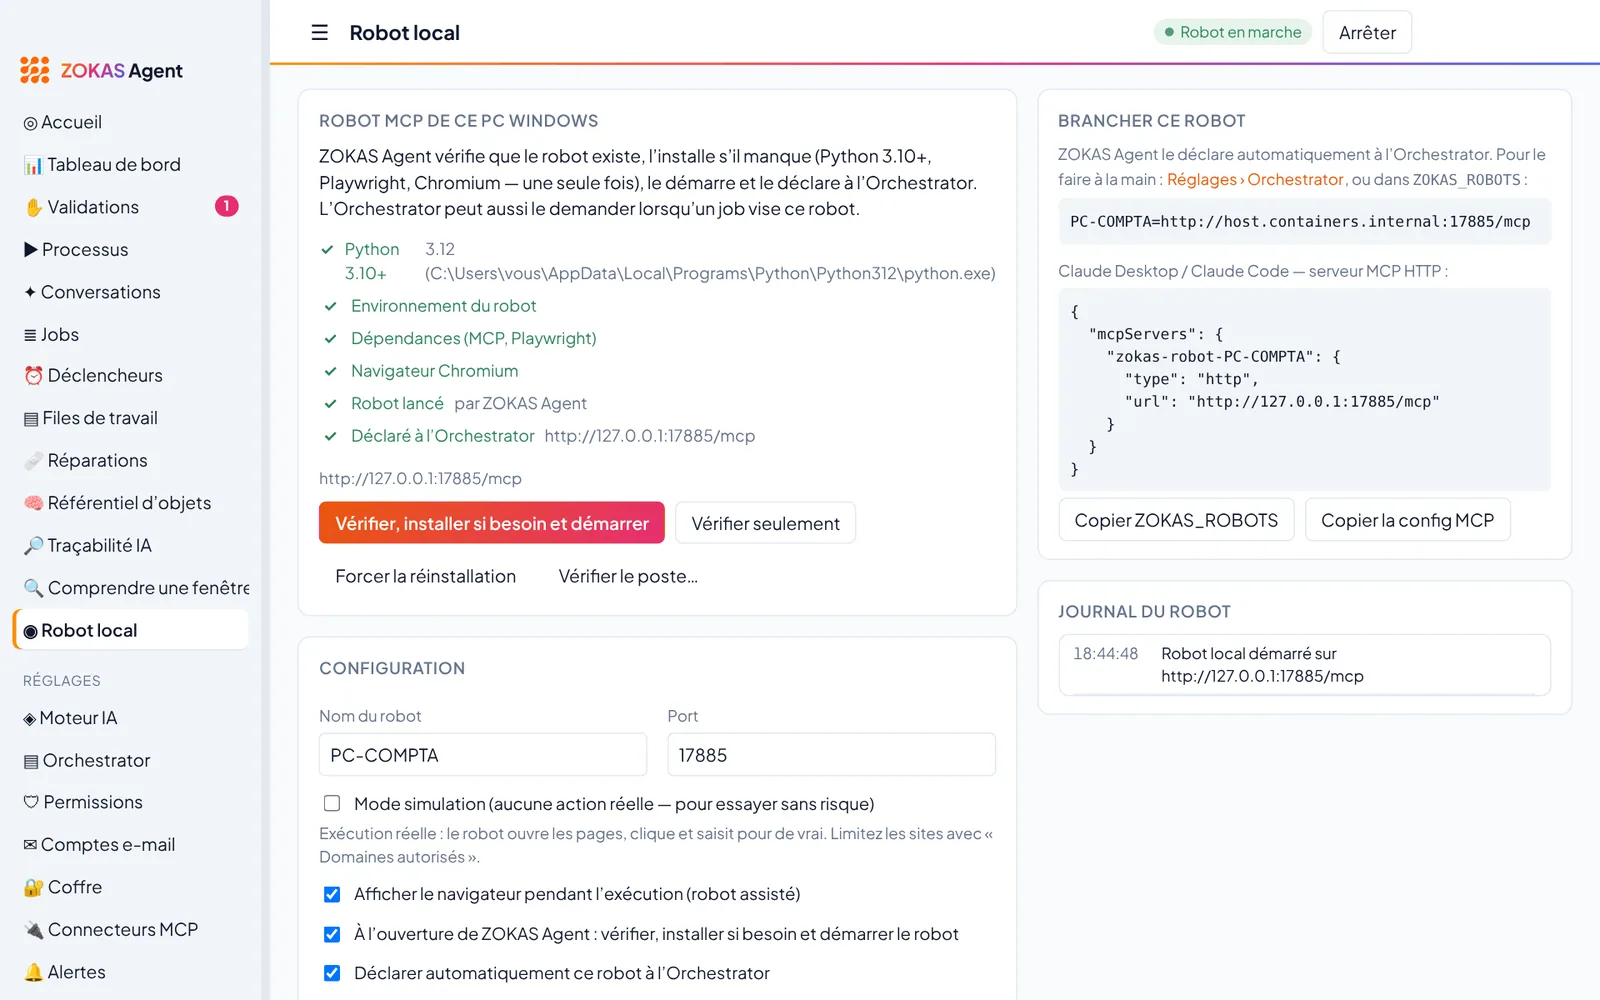1600x1000 pixels.
Task: Open Processus section
Action: pyautogui.click(x=131, y=250)
